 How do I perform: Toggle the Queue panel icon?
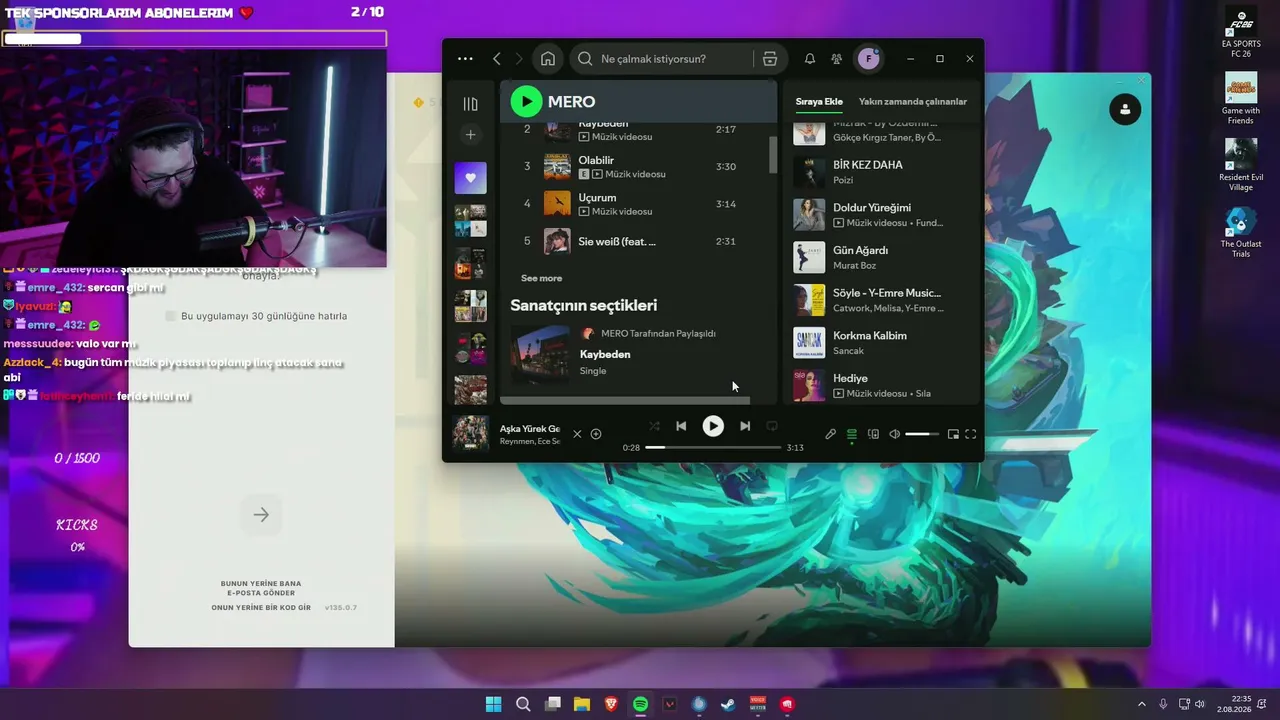[x=852, y=434]
